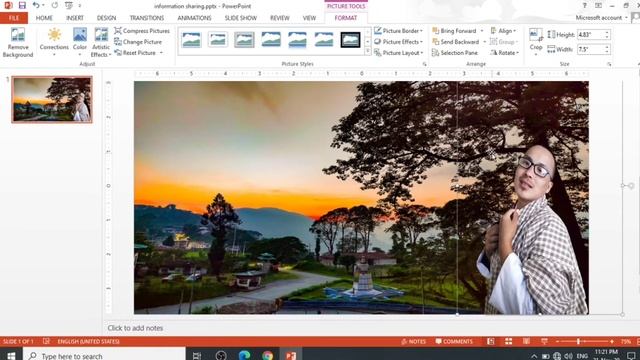Screen dimensions: 640x360
Task: Click the Redo icon in Quick Access
Action: coord(55,5)
